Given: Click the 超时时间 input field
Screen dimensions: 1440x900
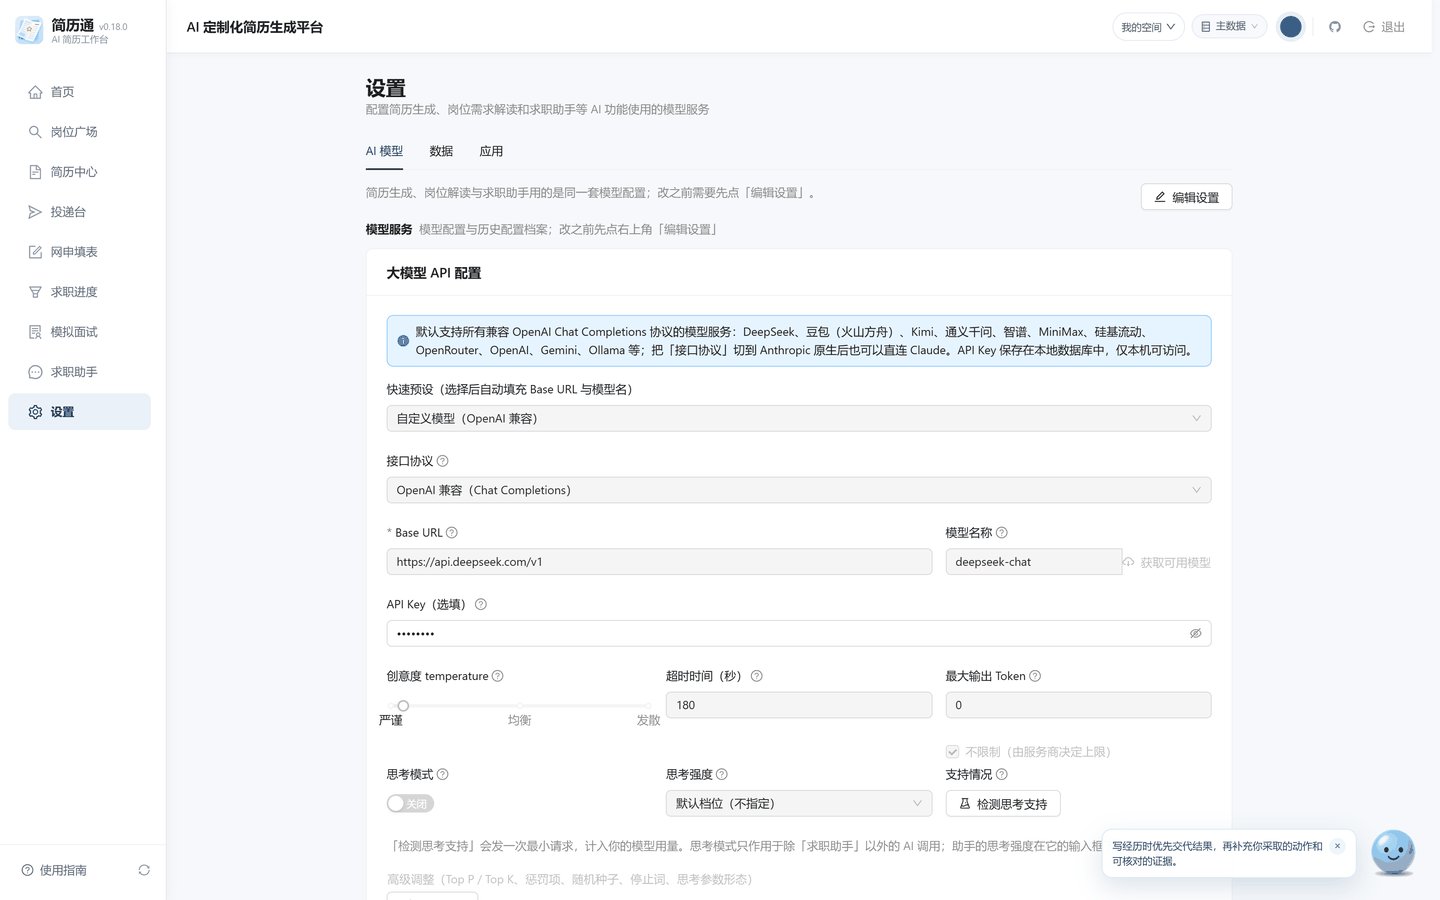Looking at the screenshot, I should click(x=799, y=705).
